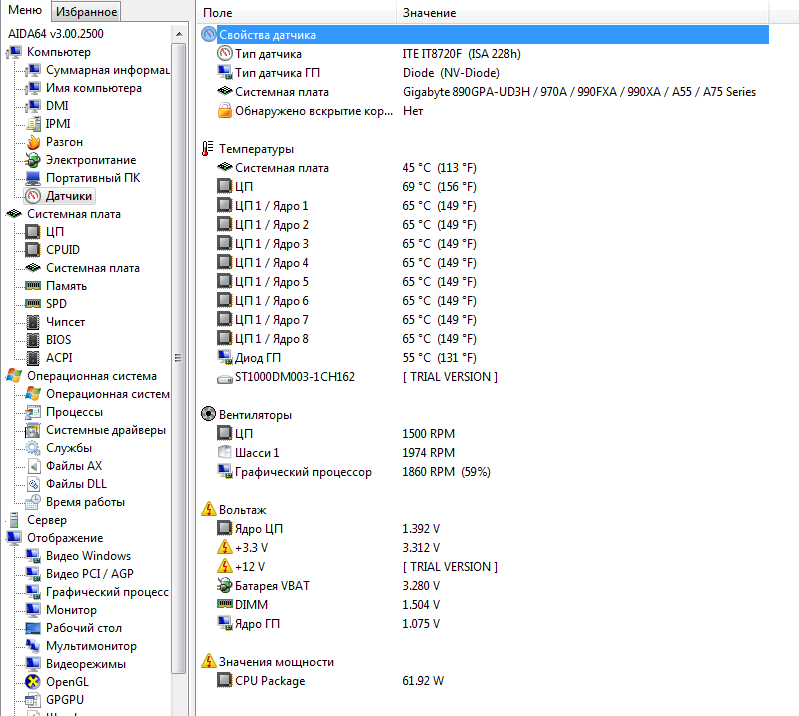Expand the Сервер tree category

coord(5,520)
